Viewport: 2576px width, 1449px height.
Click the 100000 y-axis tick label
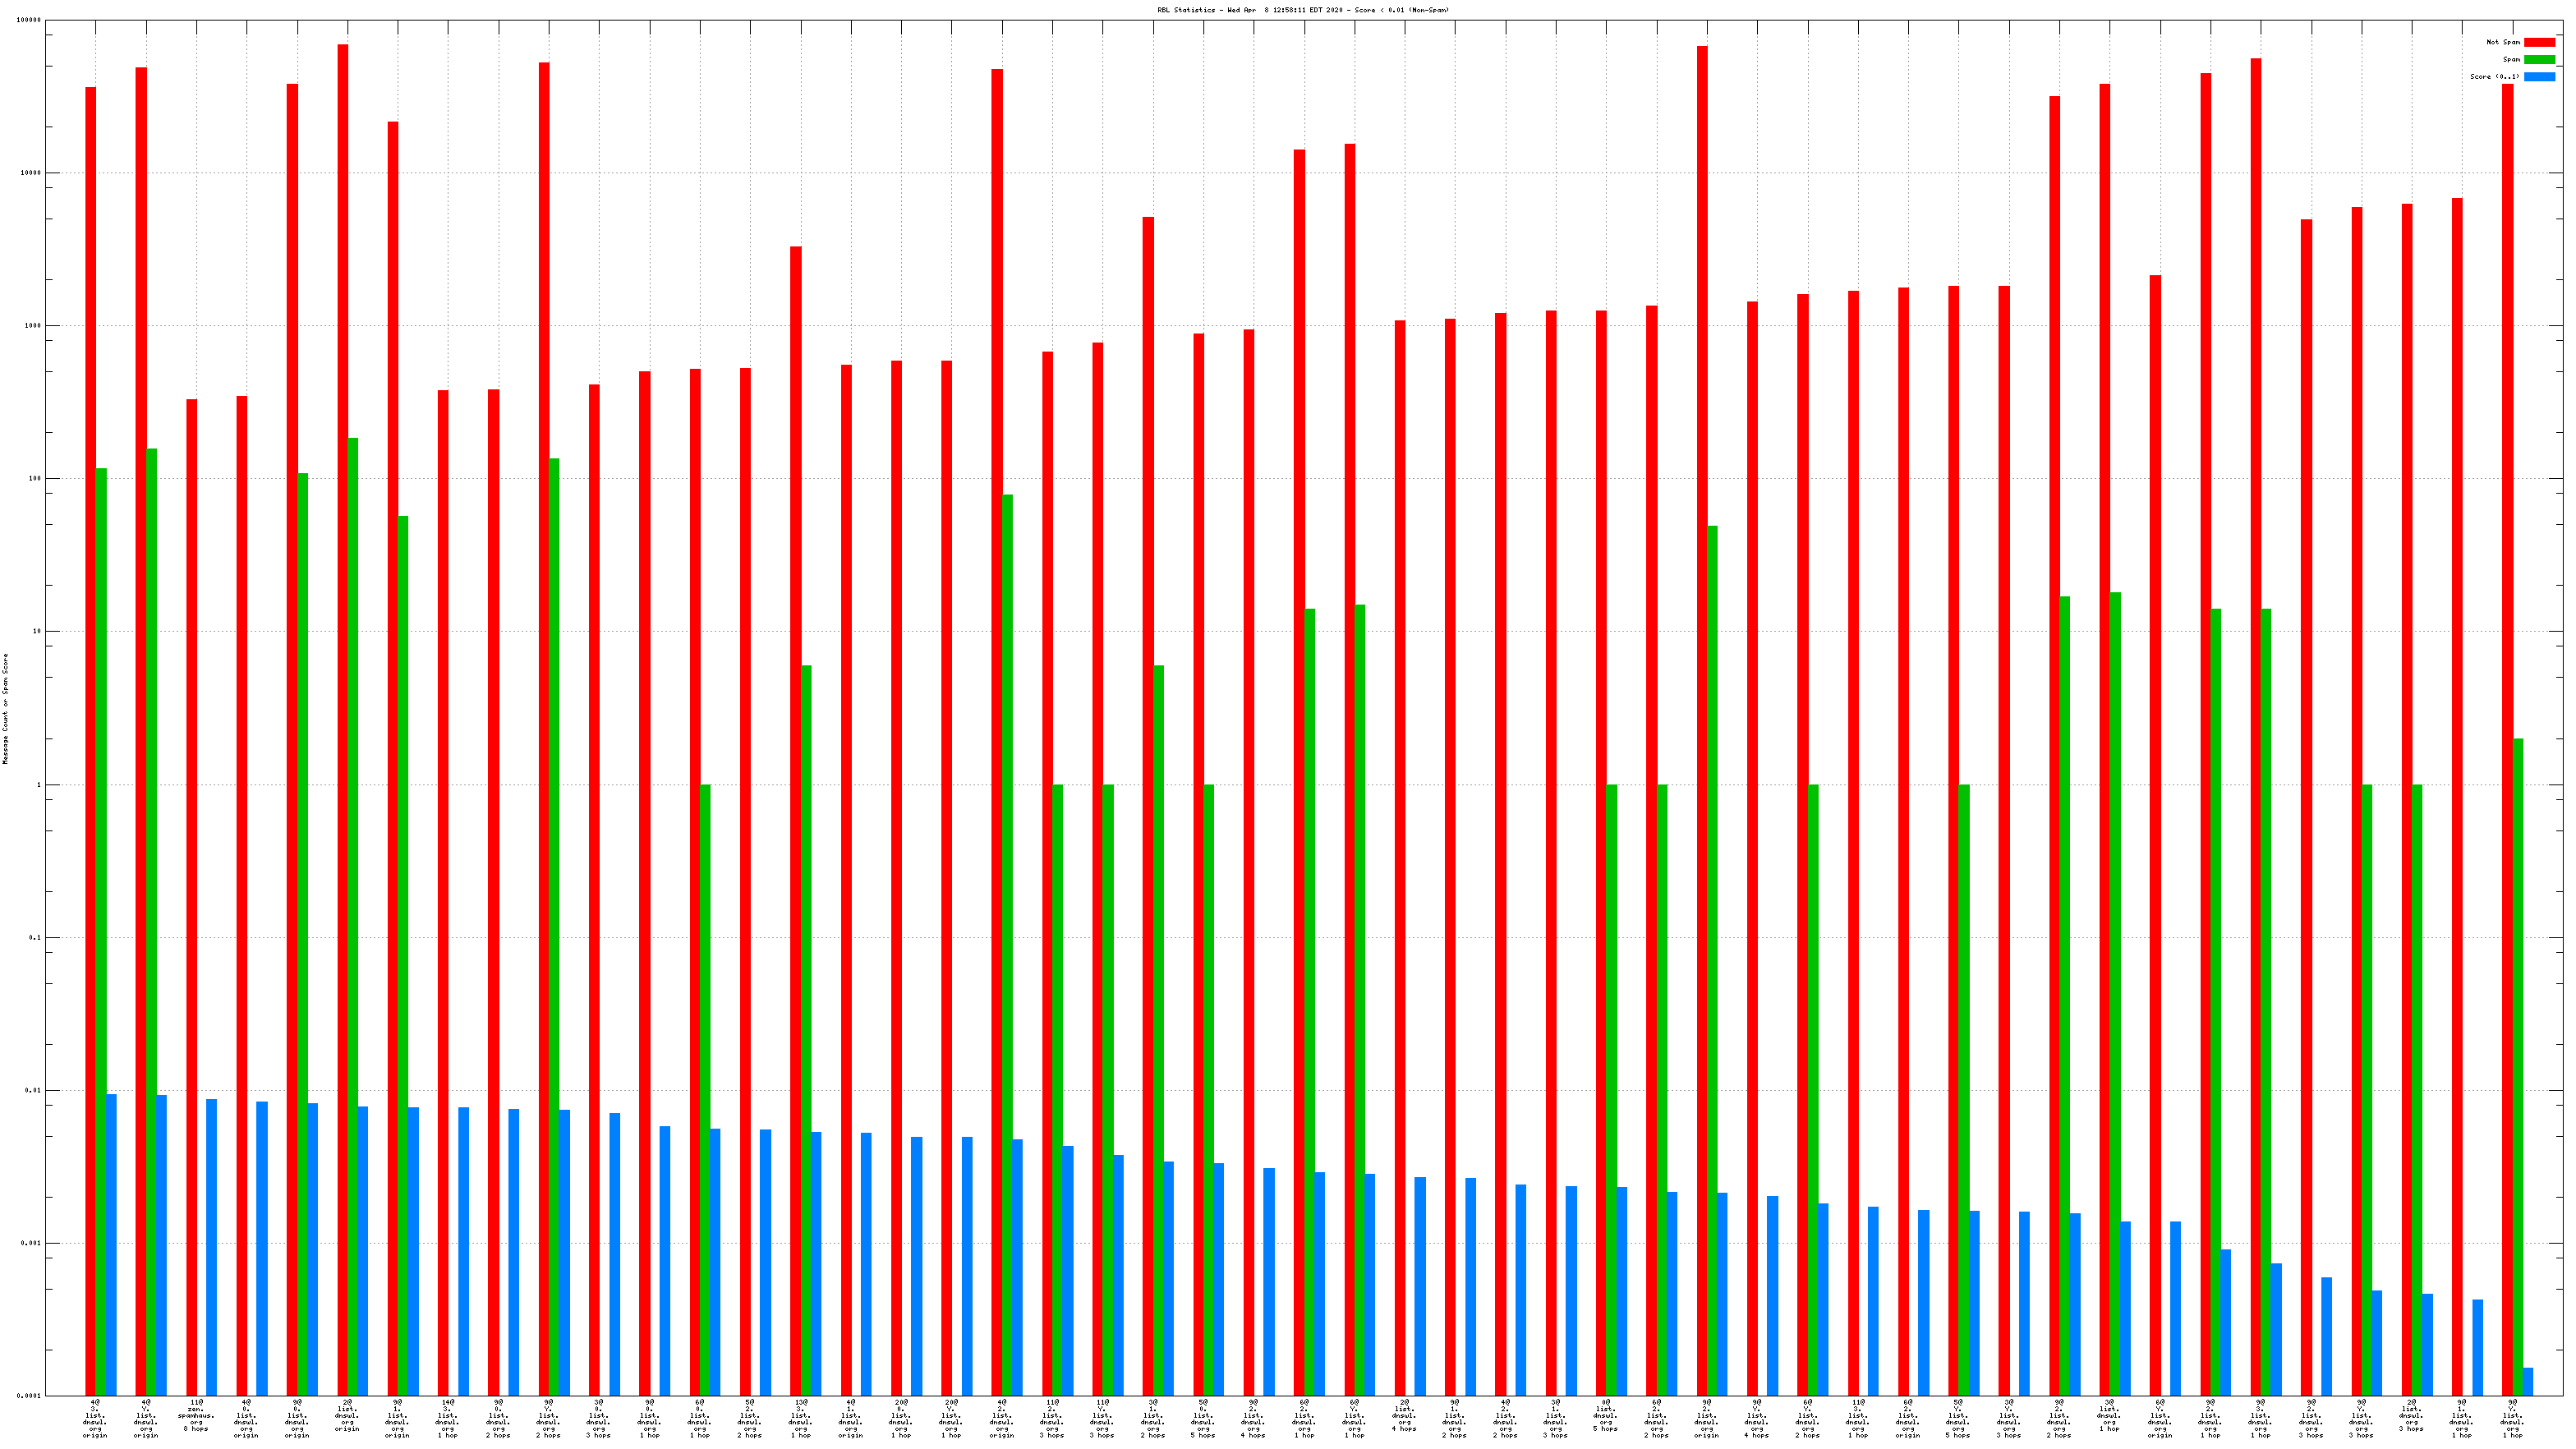pos(29,20)
